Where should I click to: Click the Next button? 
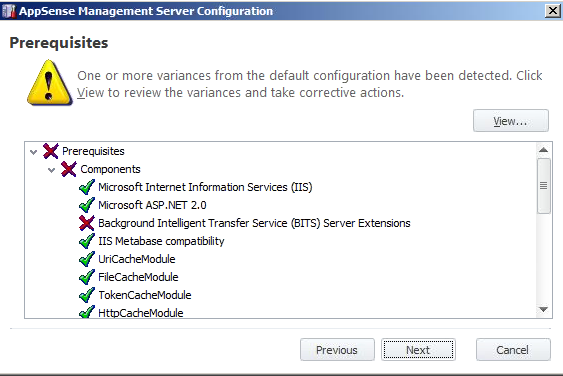[418, 349]
